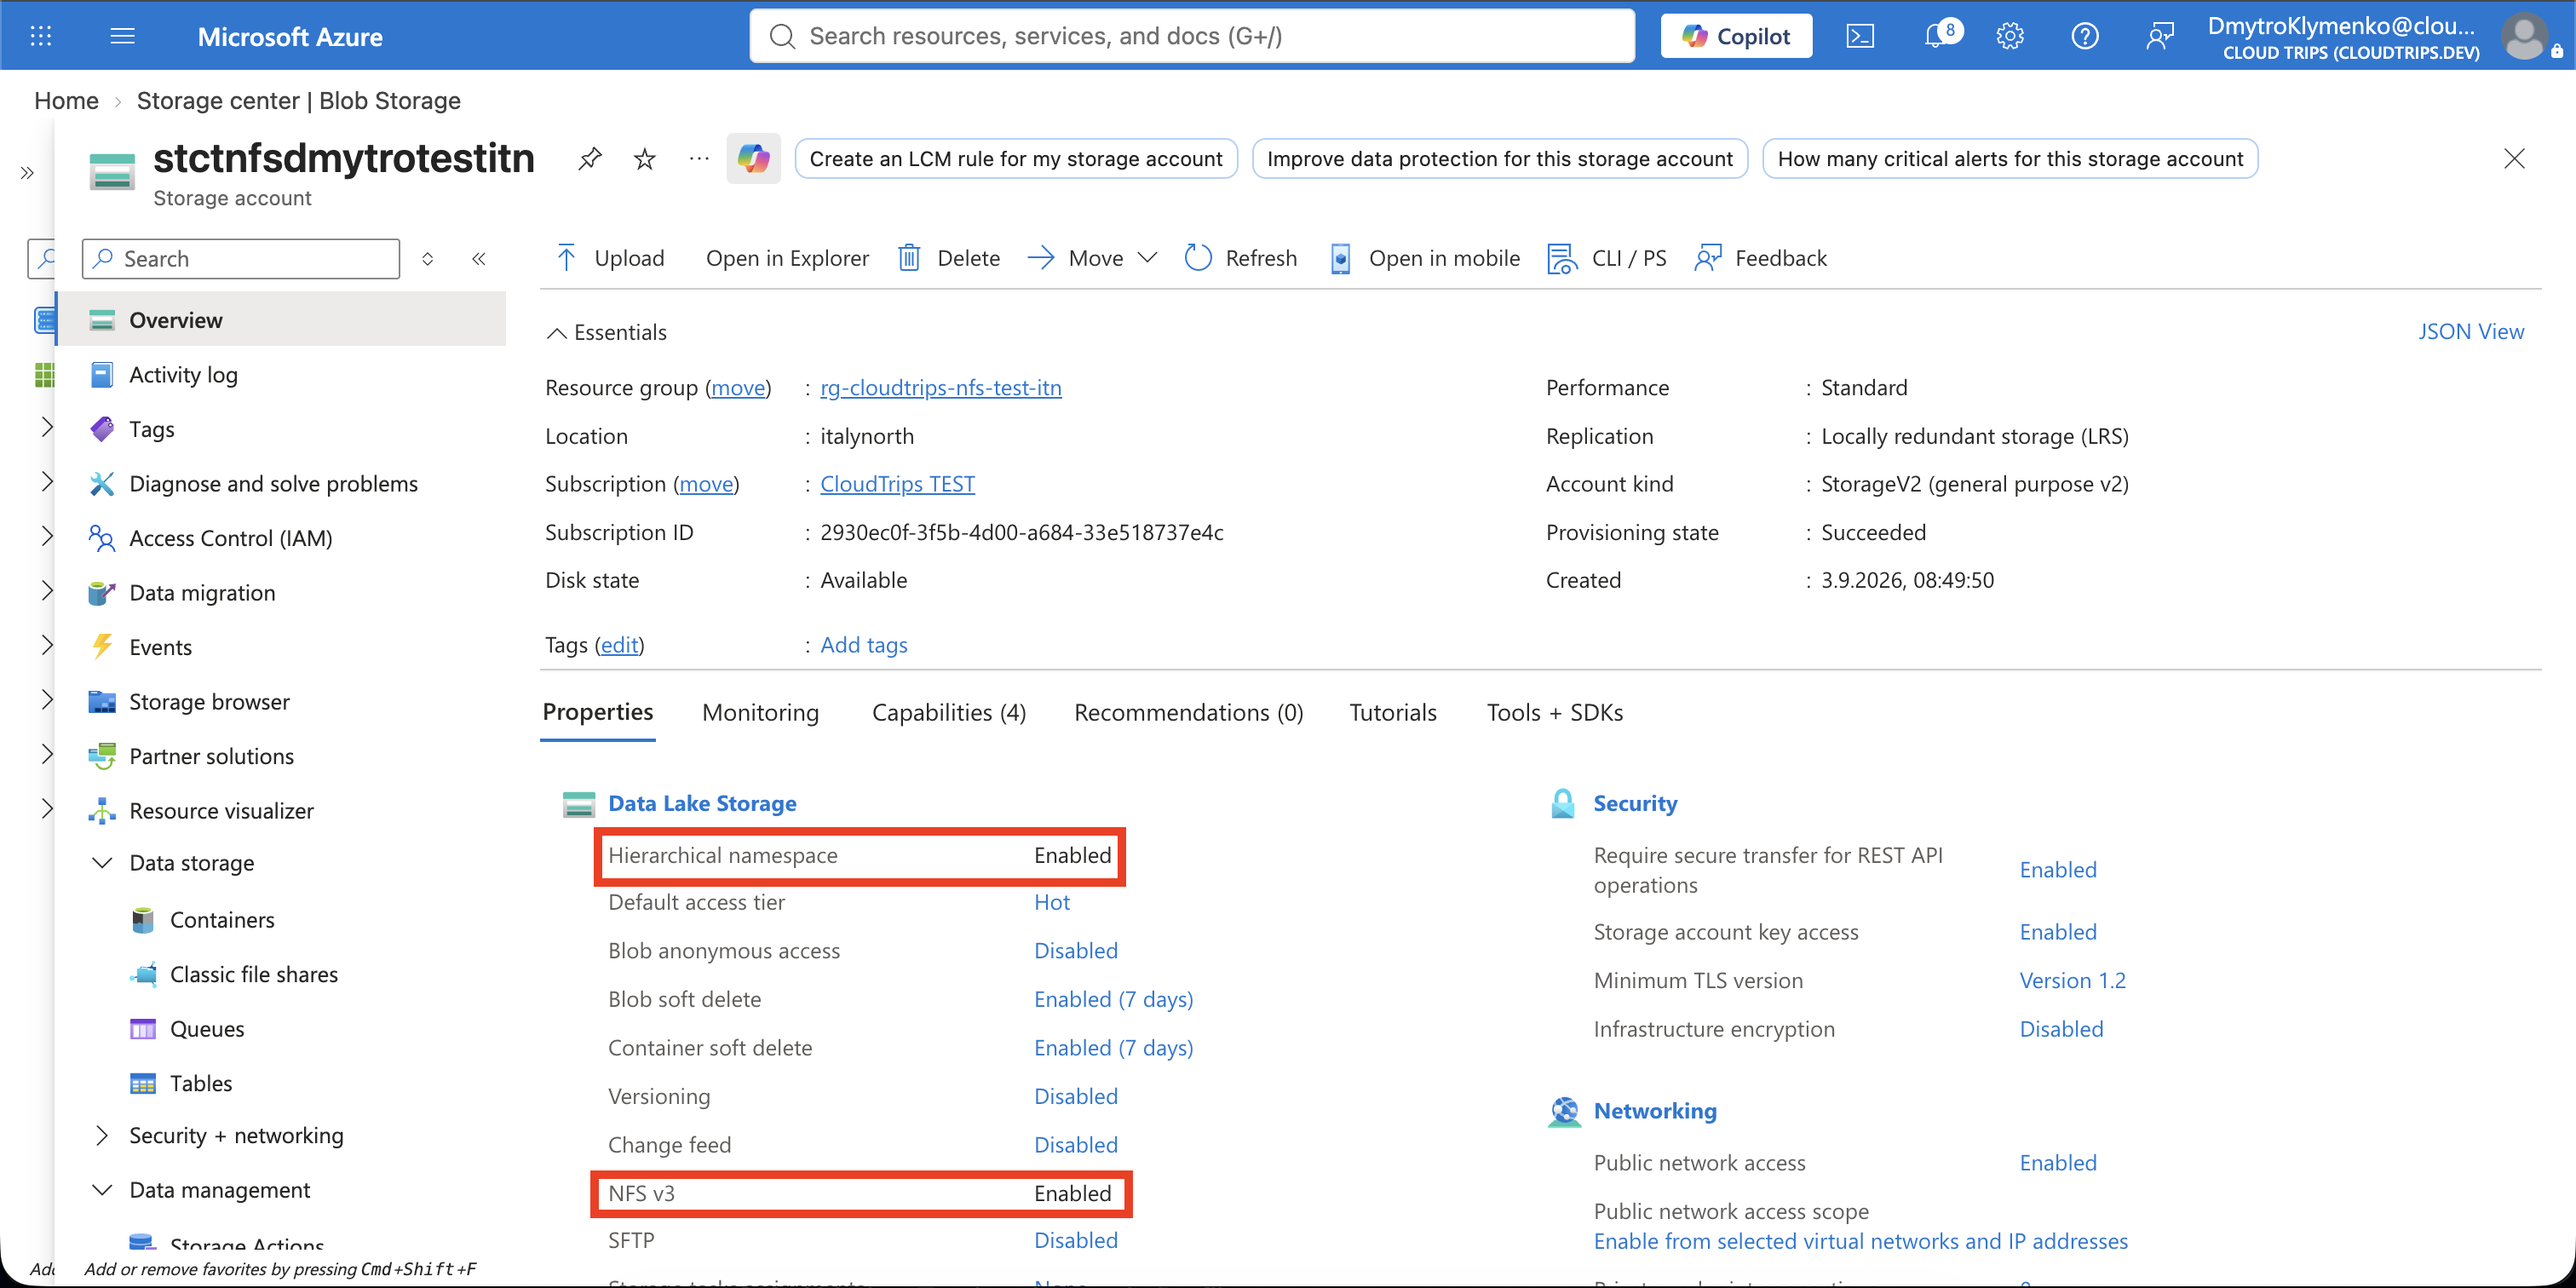Switch to the Tutorials tab
The height and width of the screenshot is (1288, 2576).
point(1392,712)
